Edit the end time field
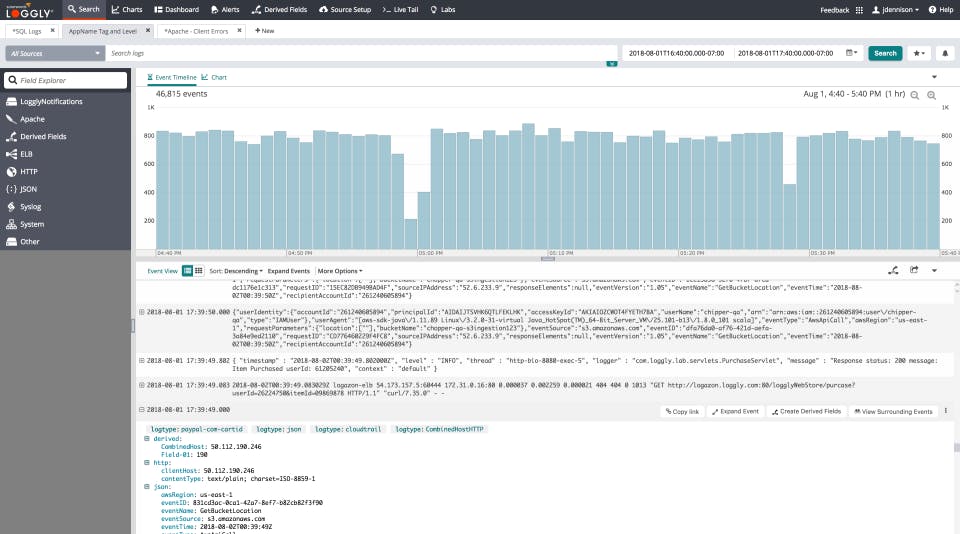 [x=786, y=53]
